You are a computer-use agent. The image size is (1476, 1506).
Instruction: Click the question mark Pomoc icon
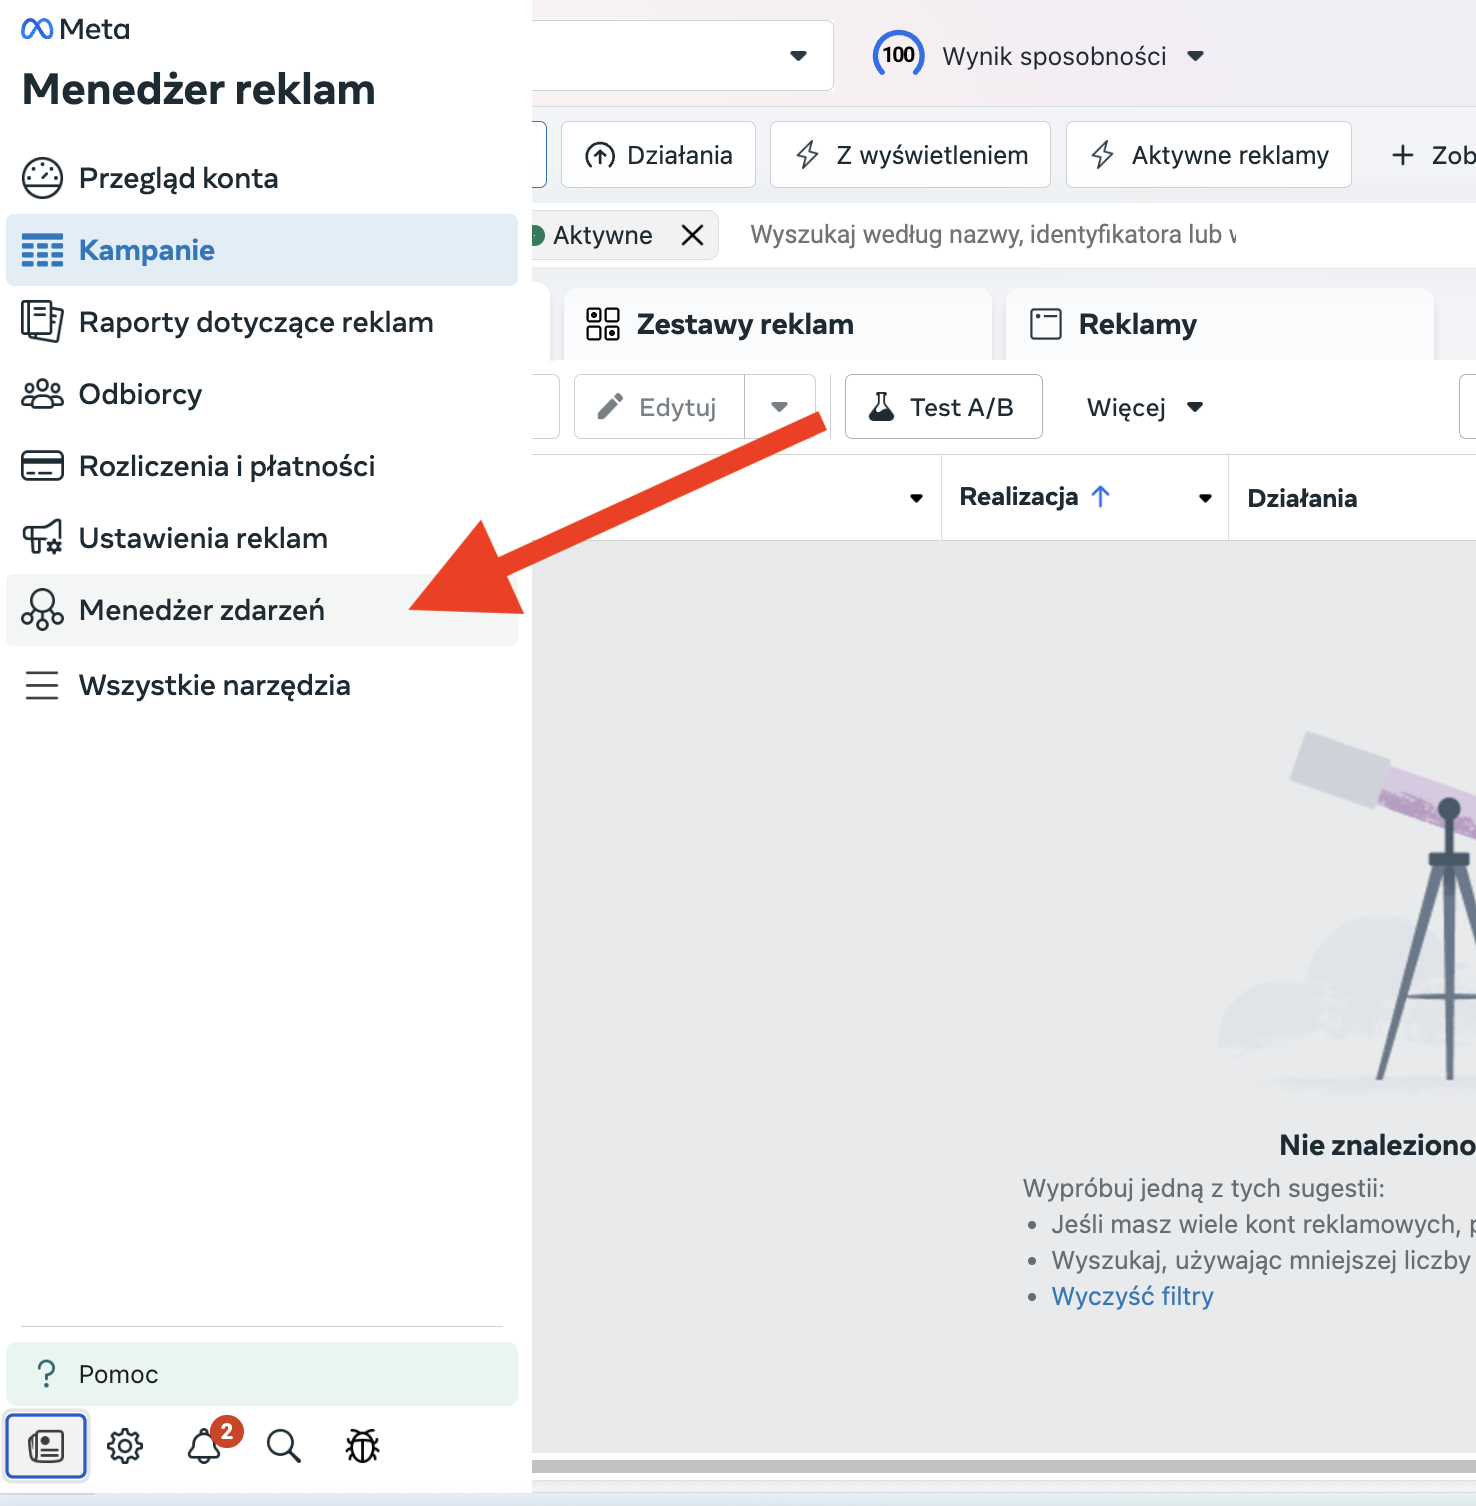(x=46, y=1374)
